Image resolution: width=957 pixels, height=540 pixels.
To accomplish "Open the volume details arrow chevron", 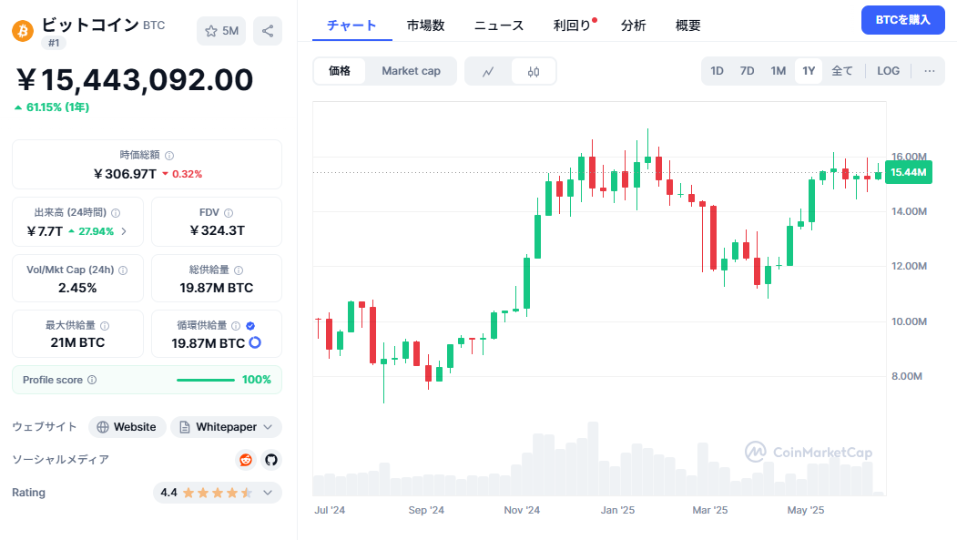I will click(x=124, y=231).
